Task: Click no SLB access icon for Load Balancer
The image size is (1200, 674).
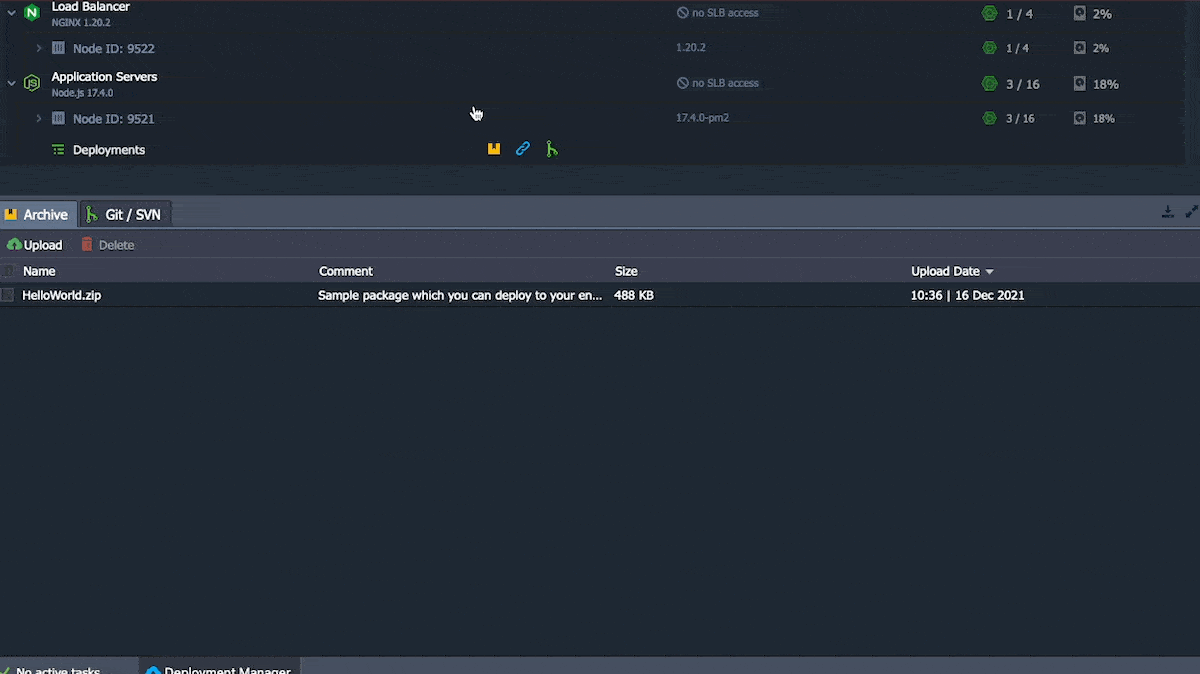Action: click(683, 13)
